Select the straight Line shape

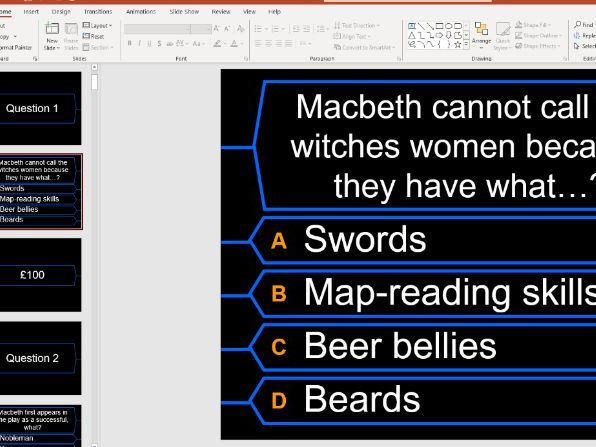pyautogui.click(x=421, y=26)
